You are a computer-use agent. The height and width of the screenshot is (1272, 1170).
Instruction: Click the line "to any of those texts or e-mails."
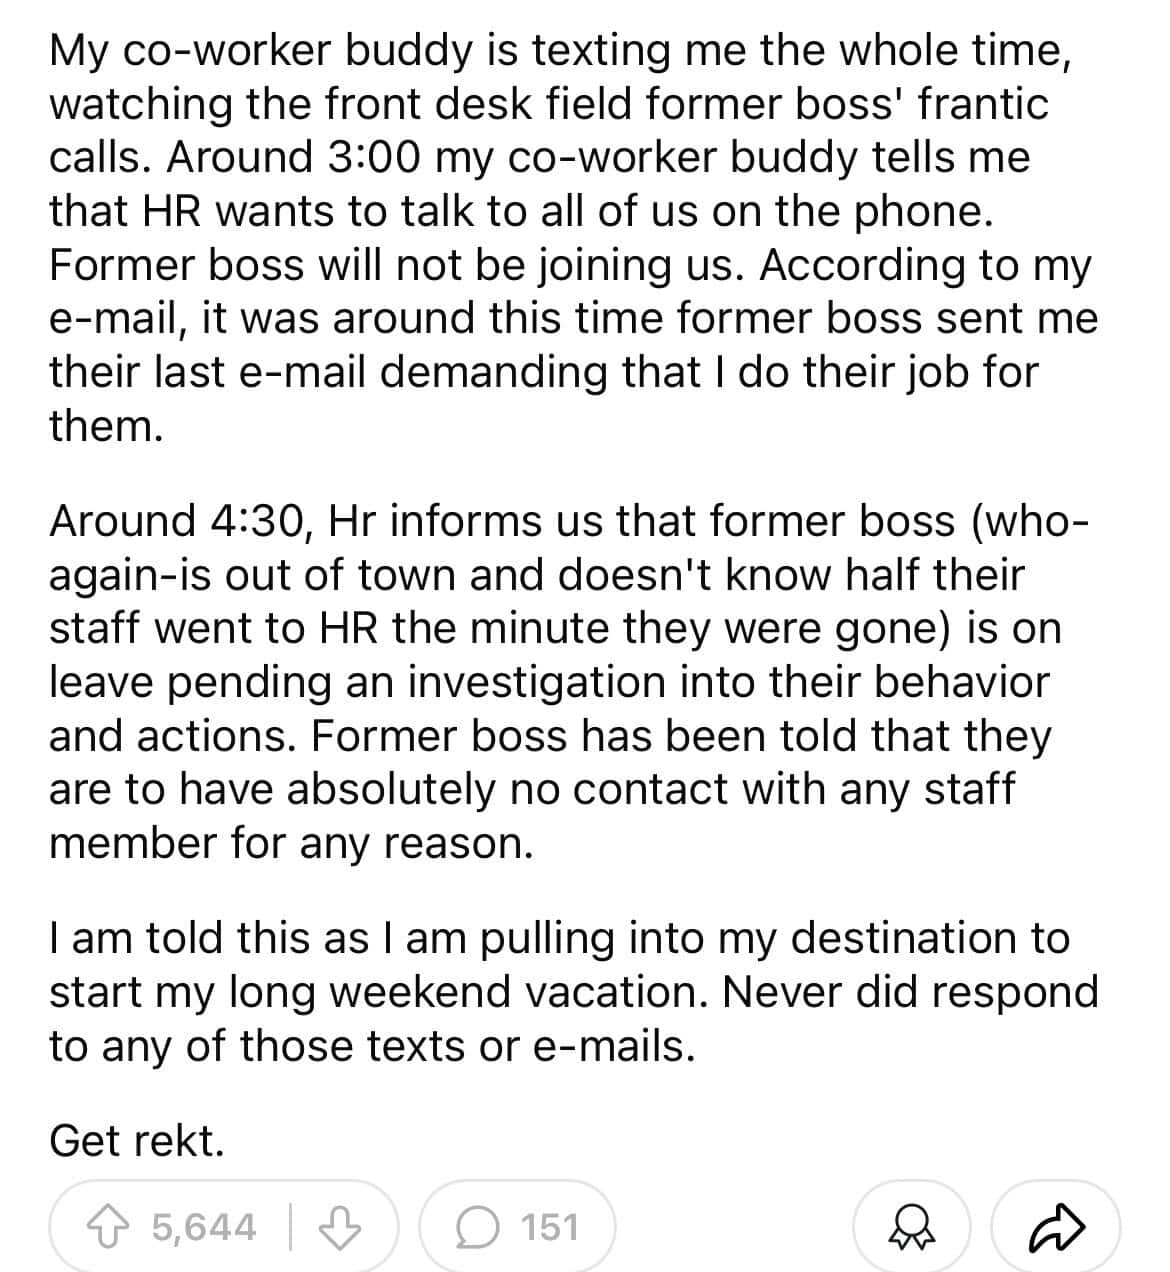[x=371, y=1045]
